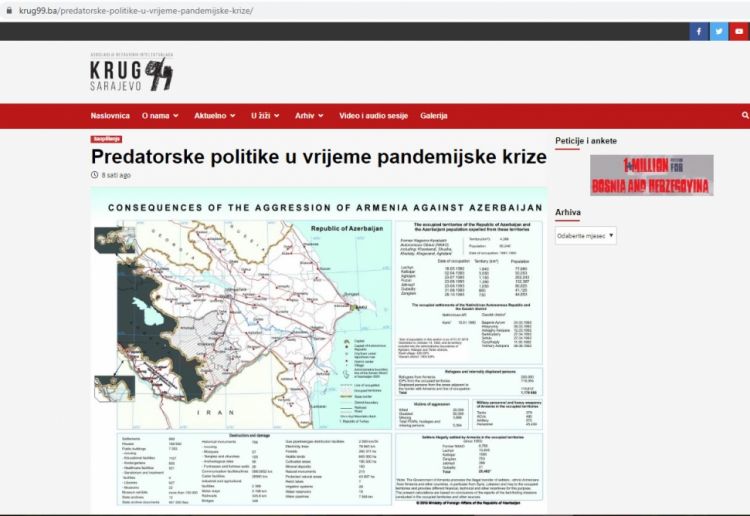750x516 pixels.
Task: Expand the Arhiv navigation menu
Action: point(310,116)
